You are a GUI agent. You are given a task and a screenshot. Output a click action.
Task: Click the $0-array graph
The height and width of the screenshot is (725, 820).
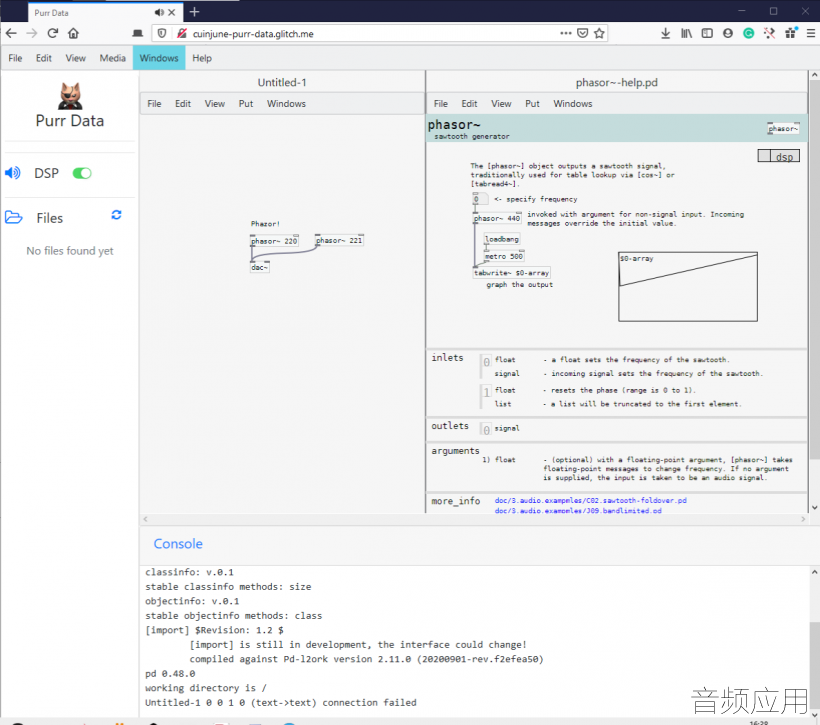click(688, 287)
